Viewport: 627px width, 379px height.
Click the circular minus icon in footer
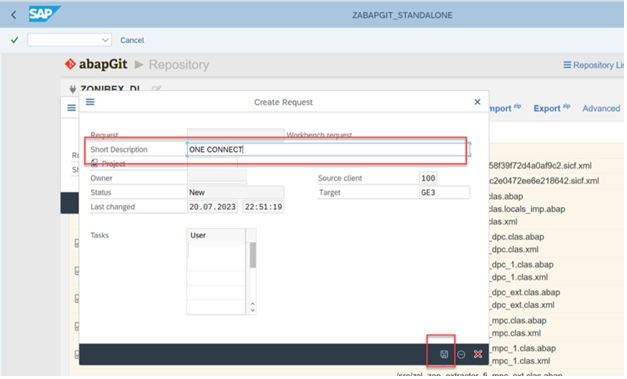point(461,354)
